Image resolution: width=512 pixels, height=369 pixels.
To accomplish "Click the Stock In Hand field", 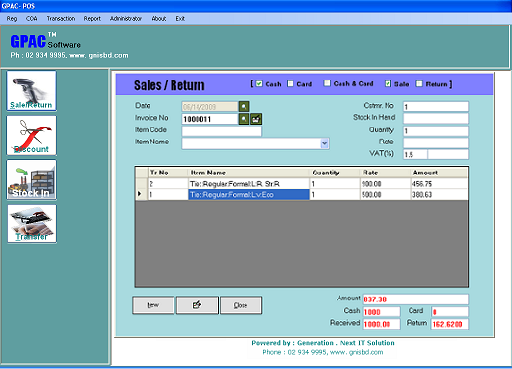I will point(436,118).
